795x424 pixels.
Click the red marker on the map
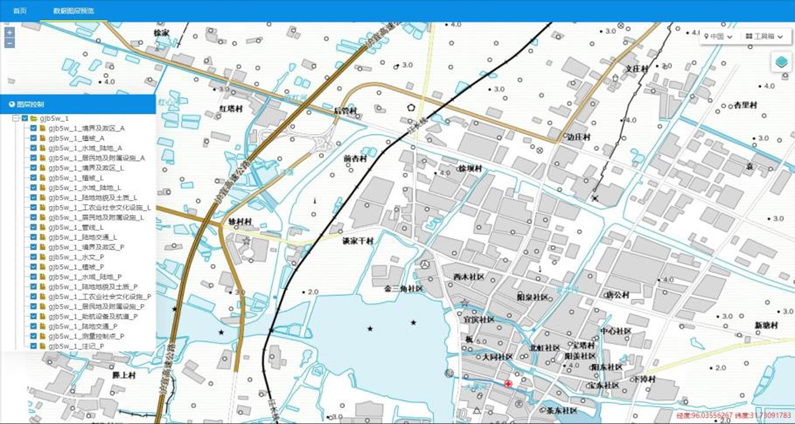(508, 383)
